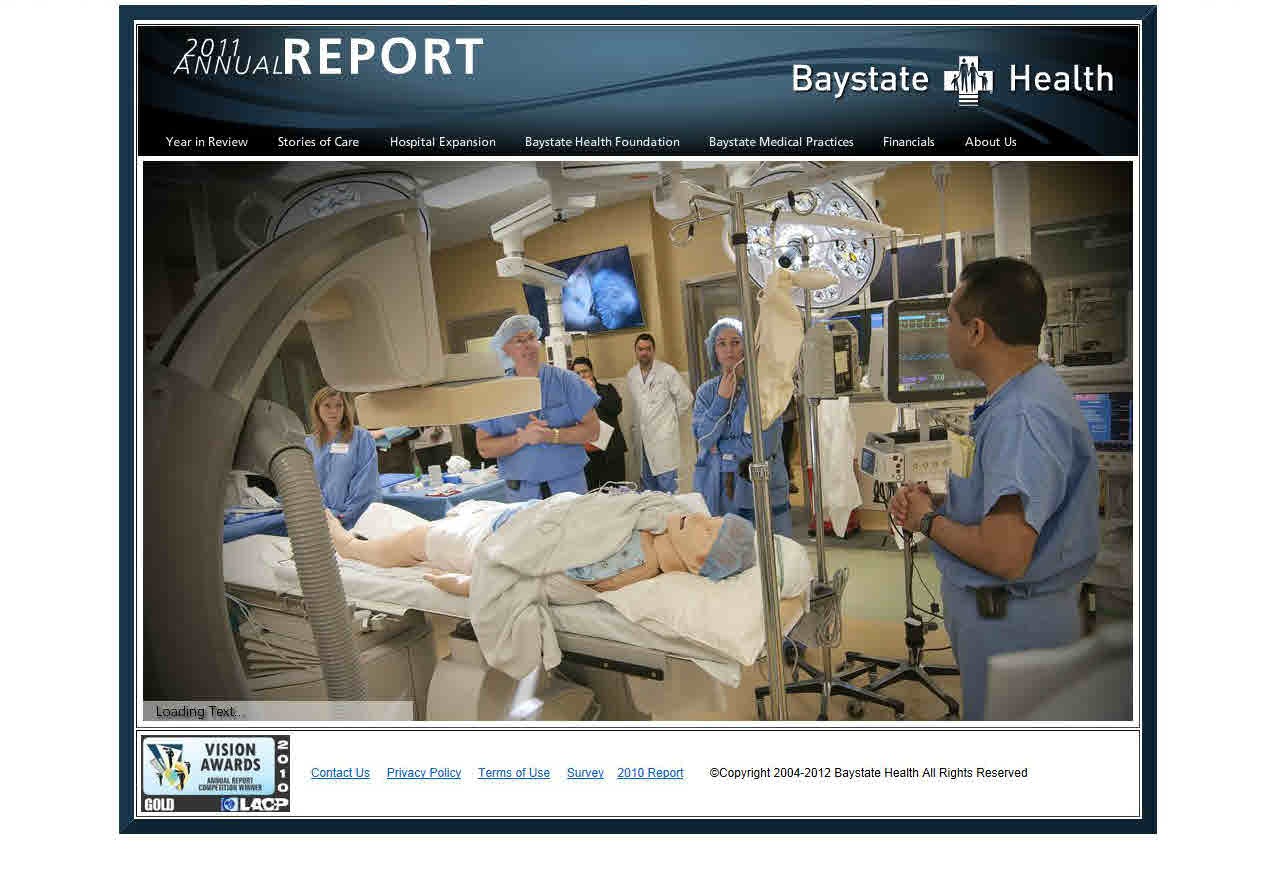The height and width of the screenshot is (880, 1276).
Task: Click the LACP logo inside the award badge
Action: pos(254,804)
